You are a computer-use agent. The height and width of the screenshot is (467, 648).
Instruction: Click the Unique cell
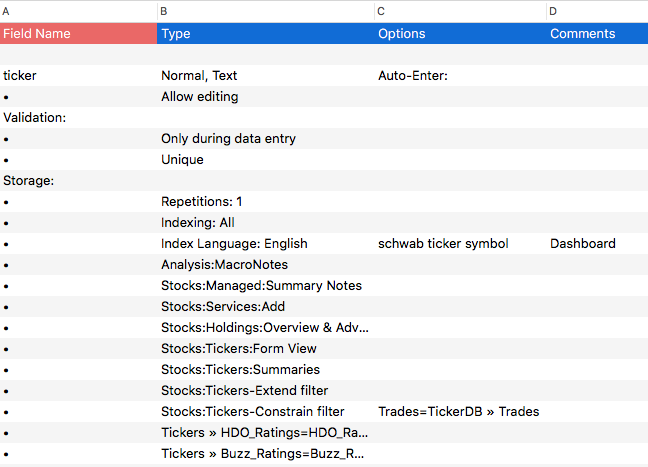[266, 160]
